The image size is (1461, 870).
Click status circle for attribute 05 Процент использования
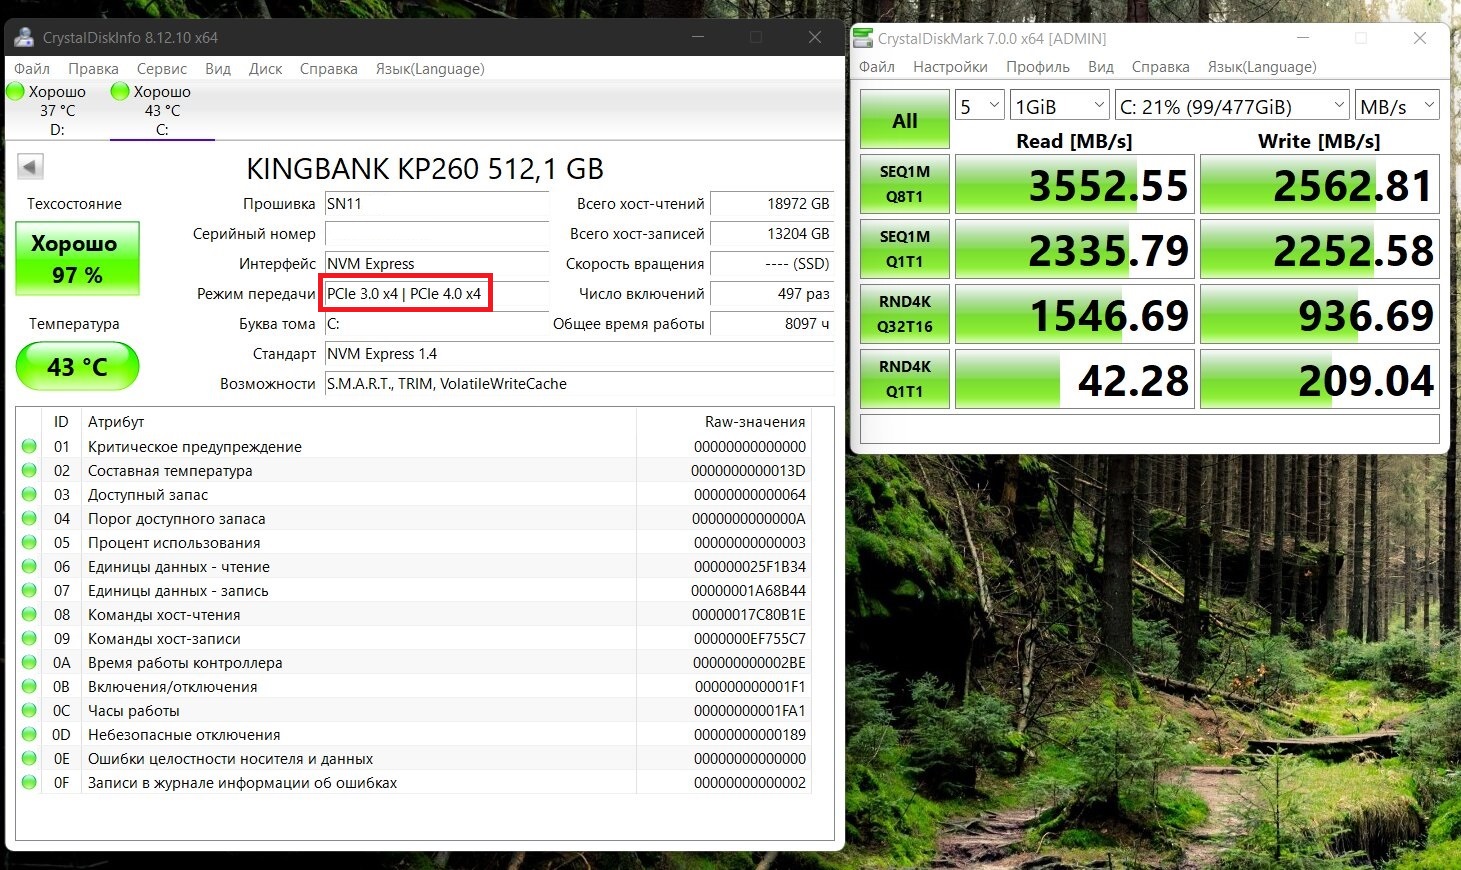[29, 542]
